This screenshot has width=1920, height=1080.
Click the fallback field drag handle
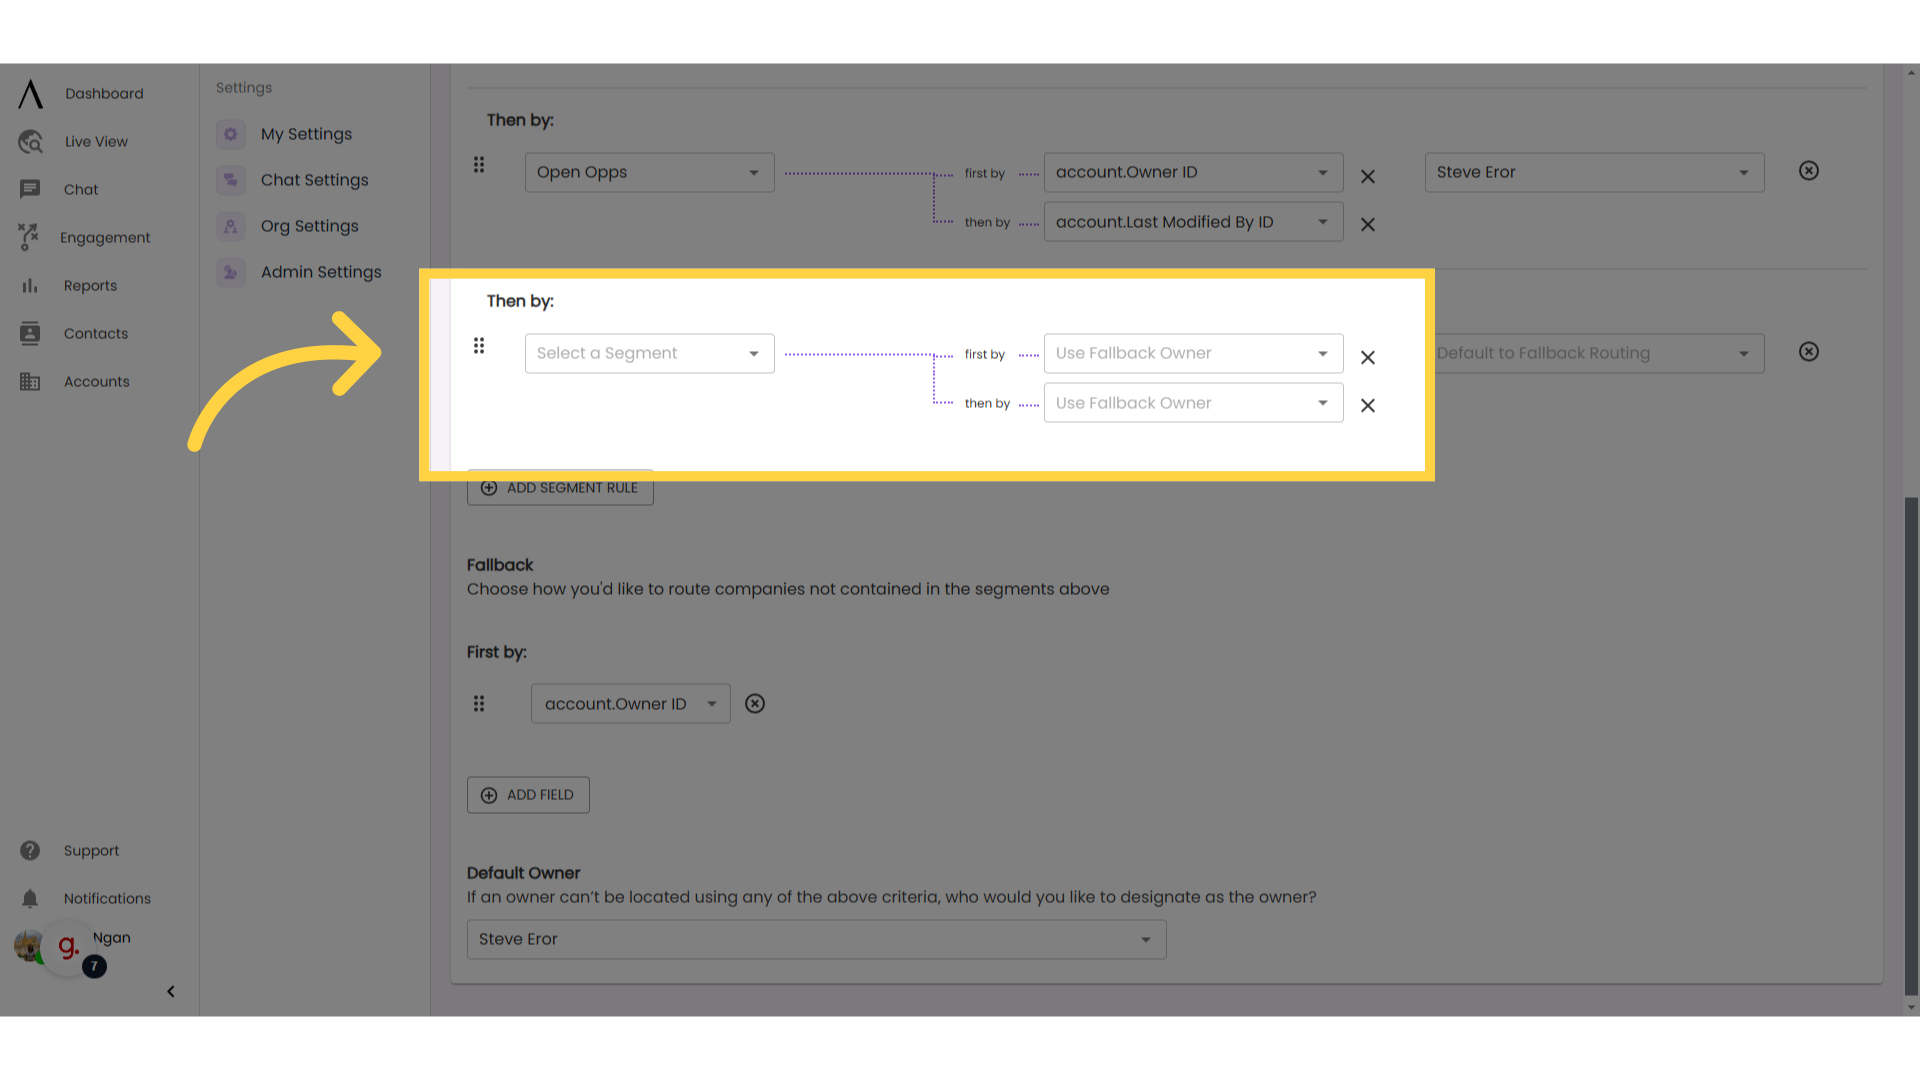[479, 704]
